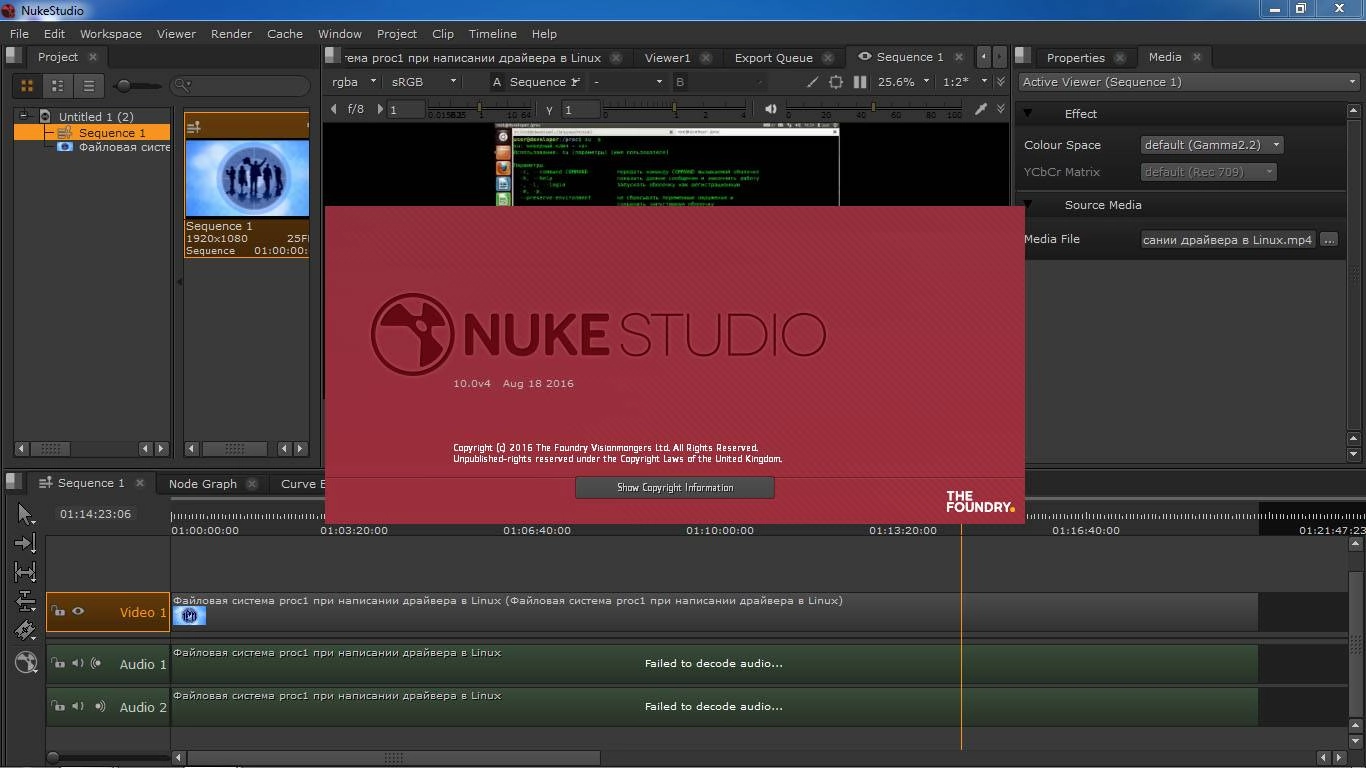Open the Clip menu
The height and width of the screenshot is (768, 1366).
tap(443, 33)
